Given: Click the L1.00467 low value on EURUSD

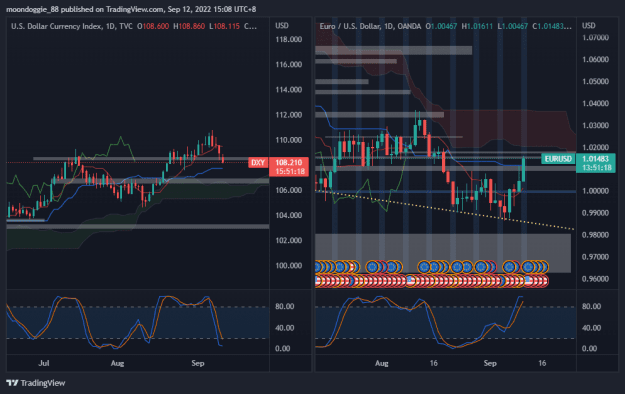Looking at the screenshot, I should (x=513, y=26).
